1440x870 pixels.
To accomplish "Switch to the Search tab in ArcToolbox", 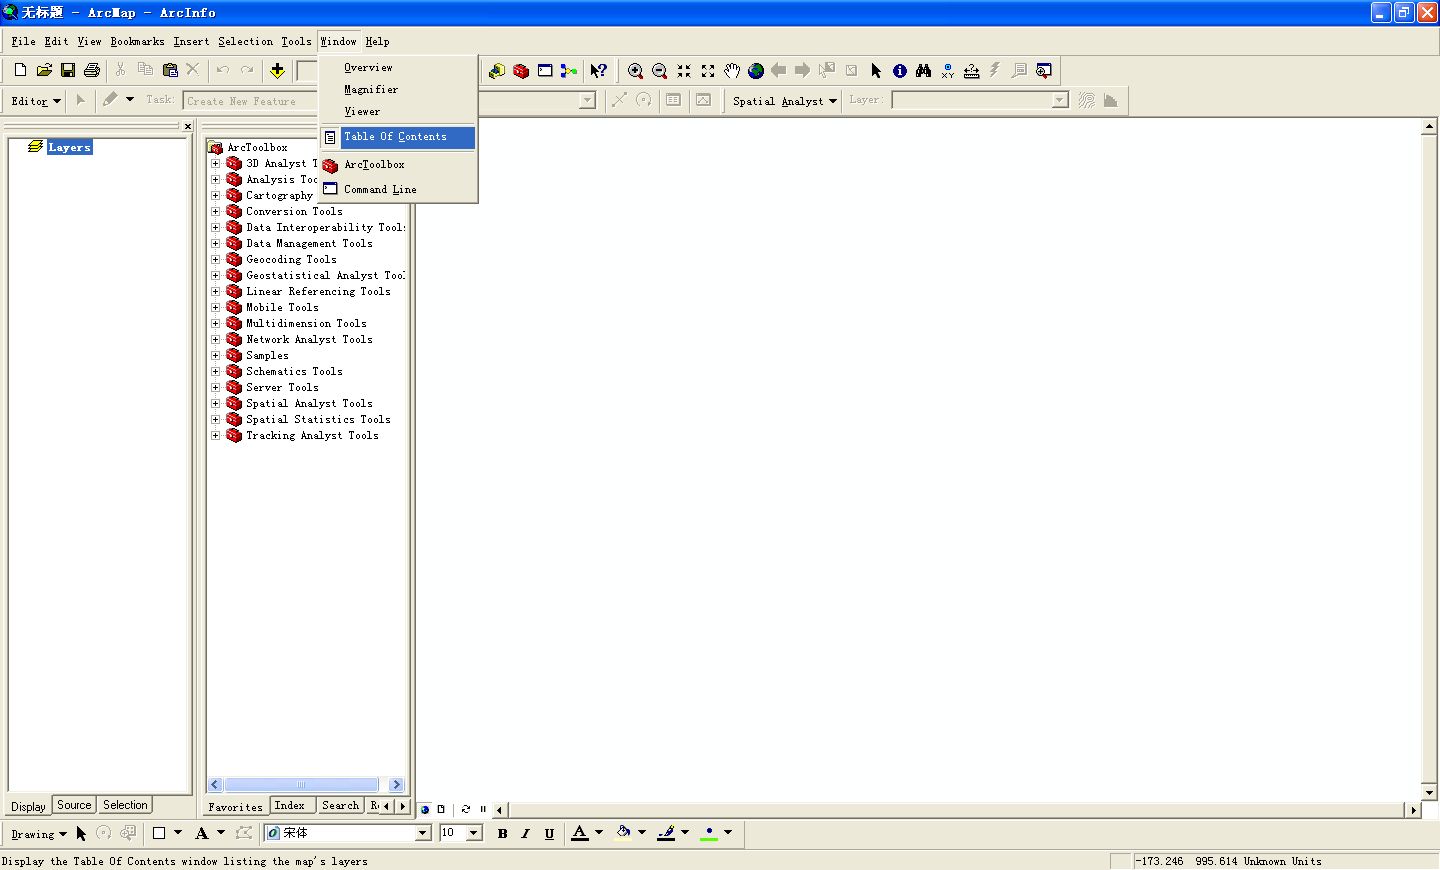I will (340, 806).
